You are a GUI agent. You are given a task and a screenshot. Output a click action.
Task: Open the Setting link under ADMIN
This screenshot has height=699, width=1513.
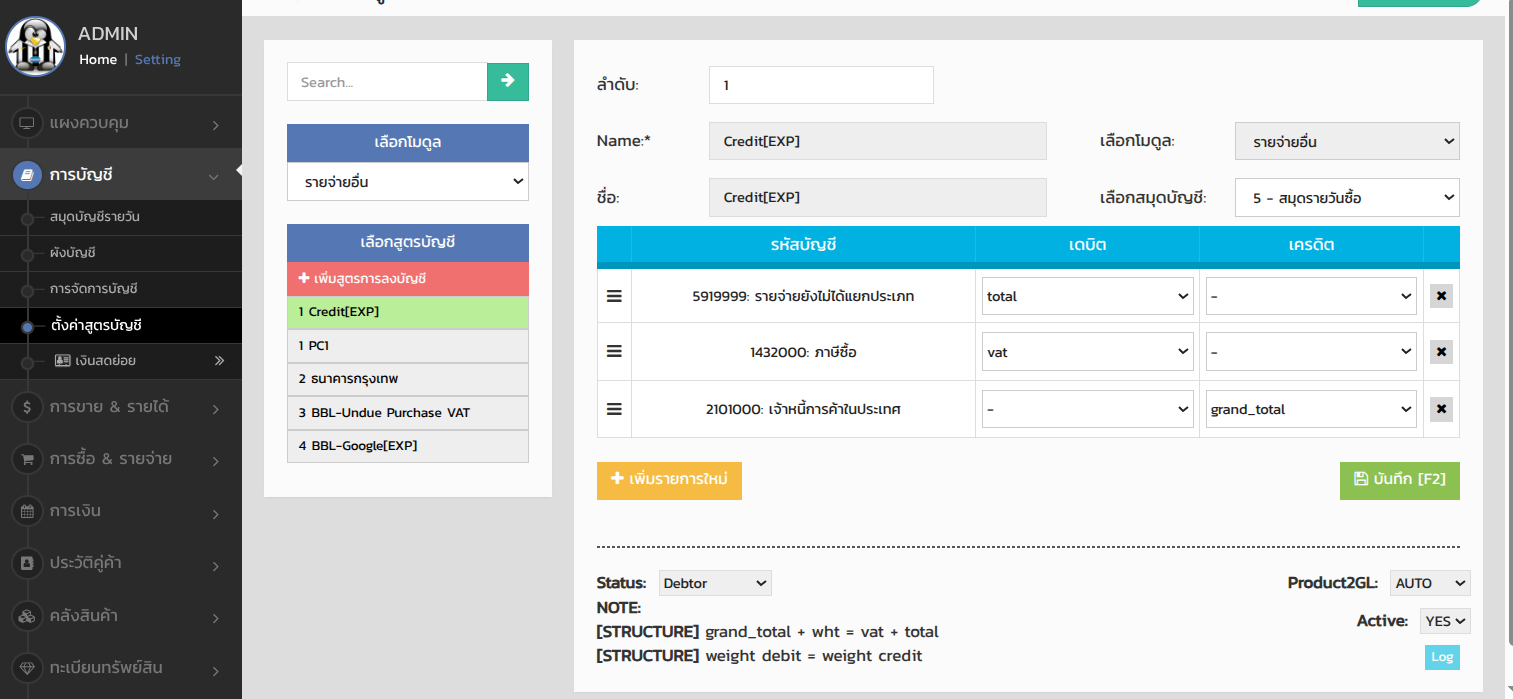[158, 60]
